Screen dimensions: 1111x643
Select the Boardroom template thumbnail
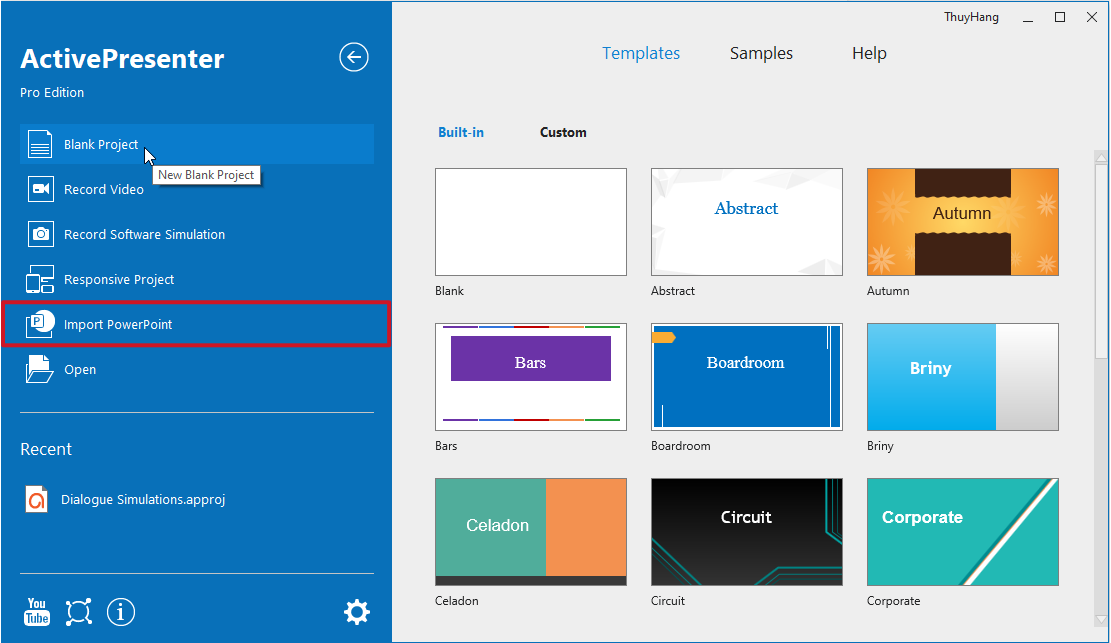747,376
